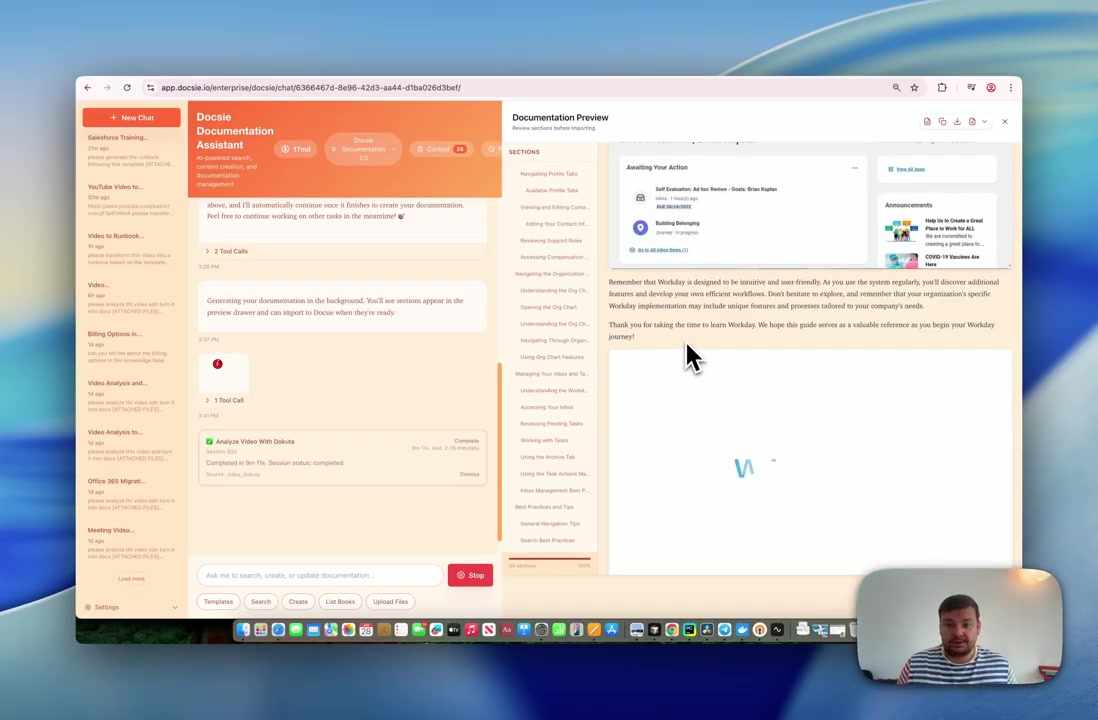Open the document view icon in Documentation Preview header
This screenshot has height=720, width=1098.
(928, 121)
